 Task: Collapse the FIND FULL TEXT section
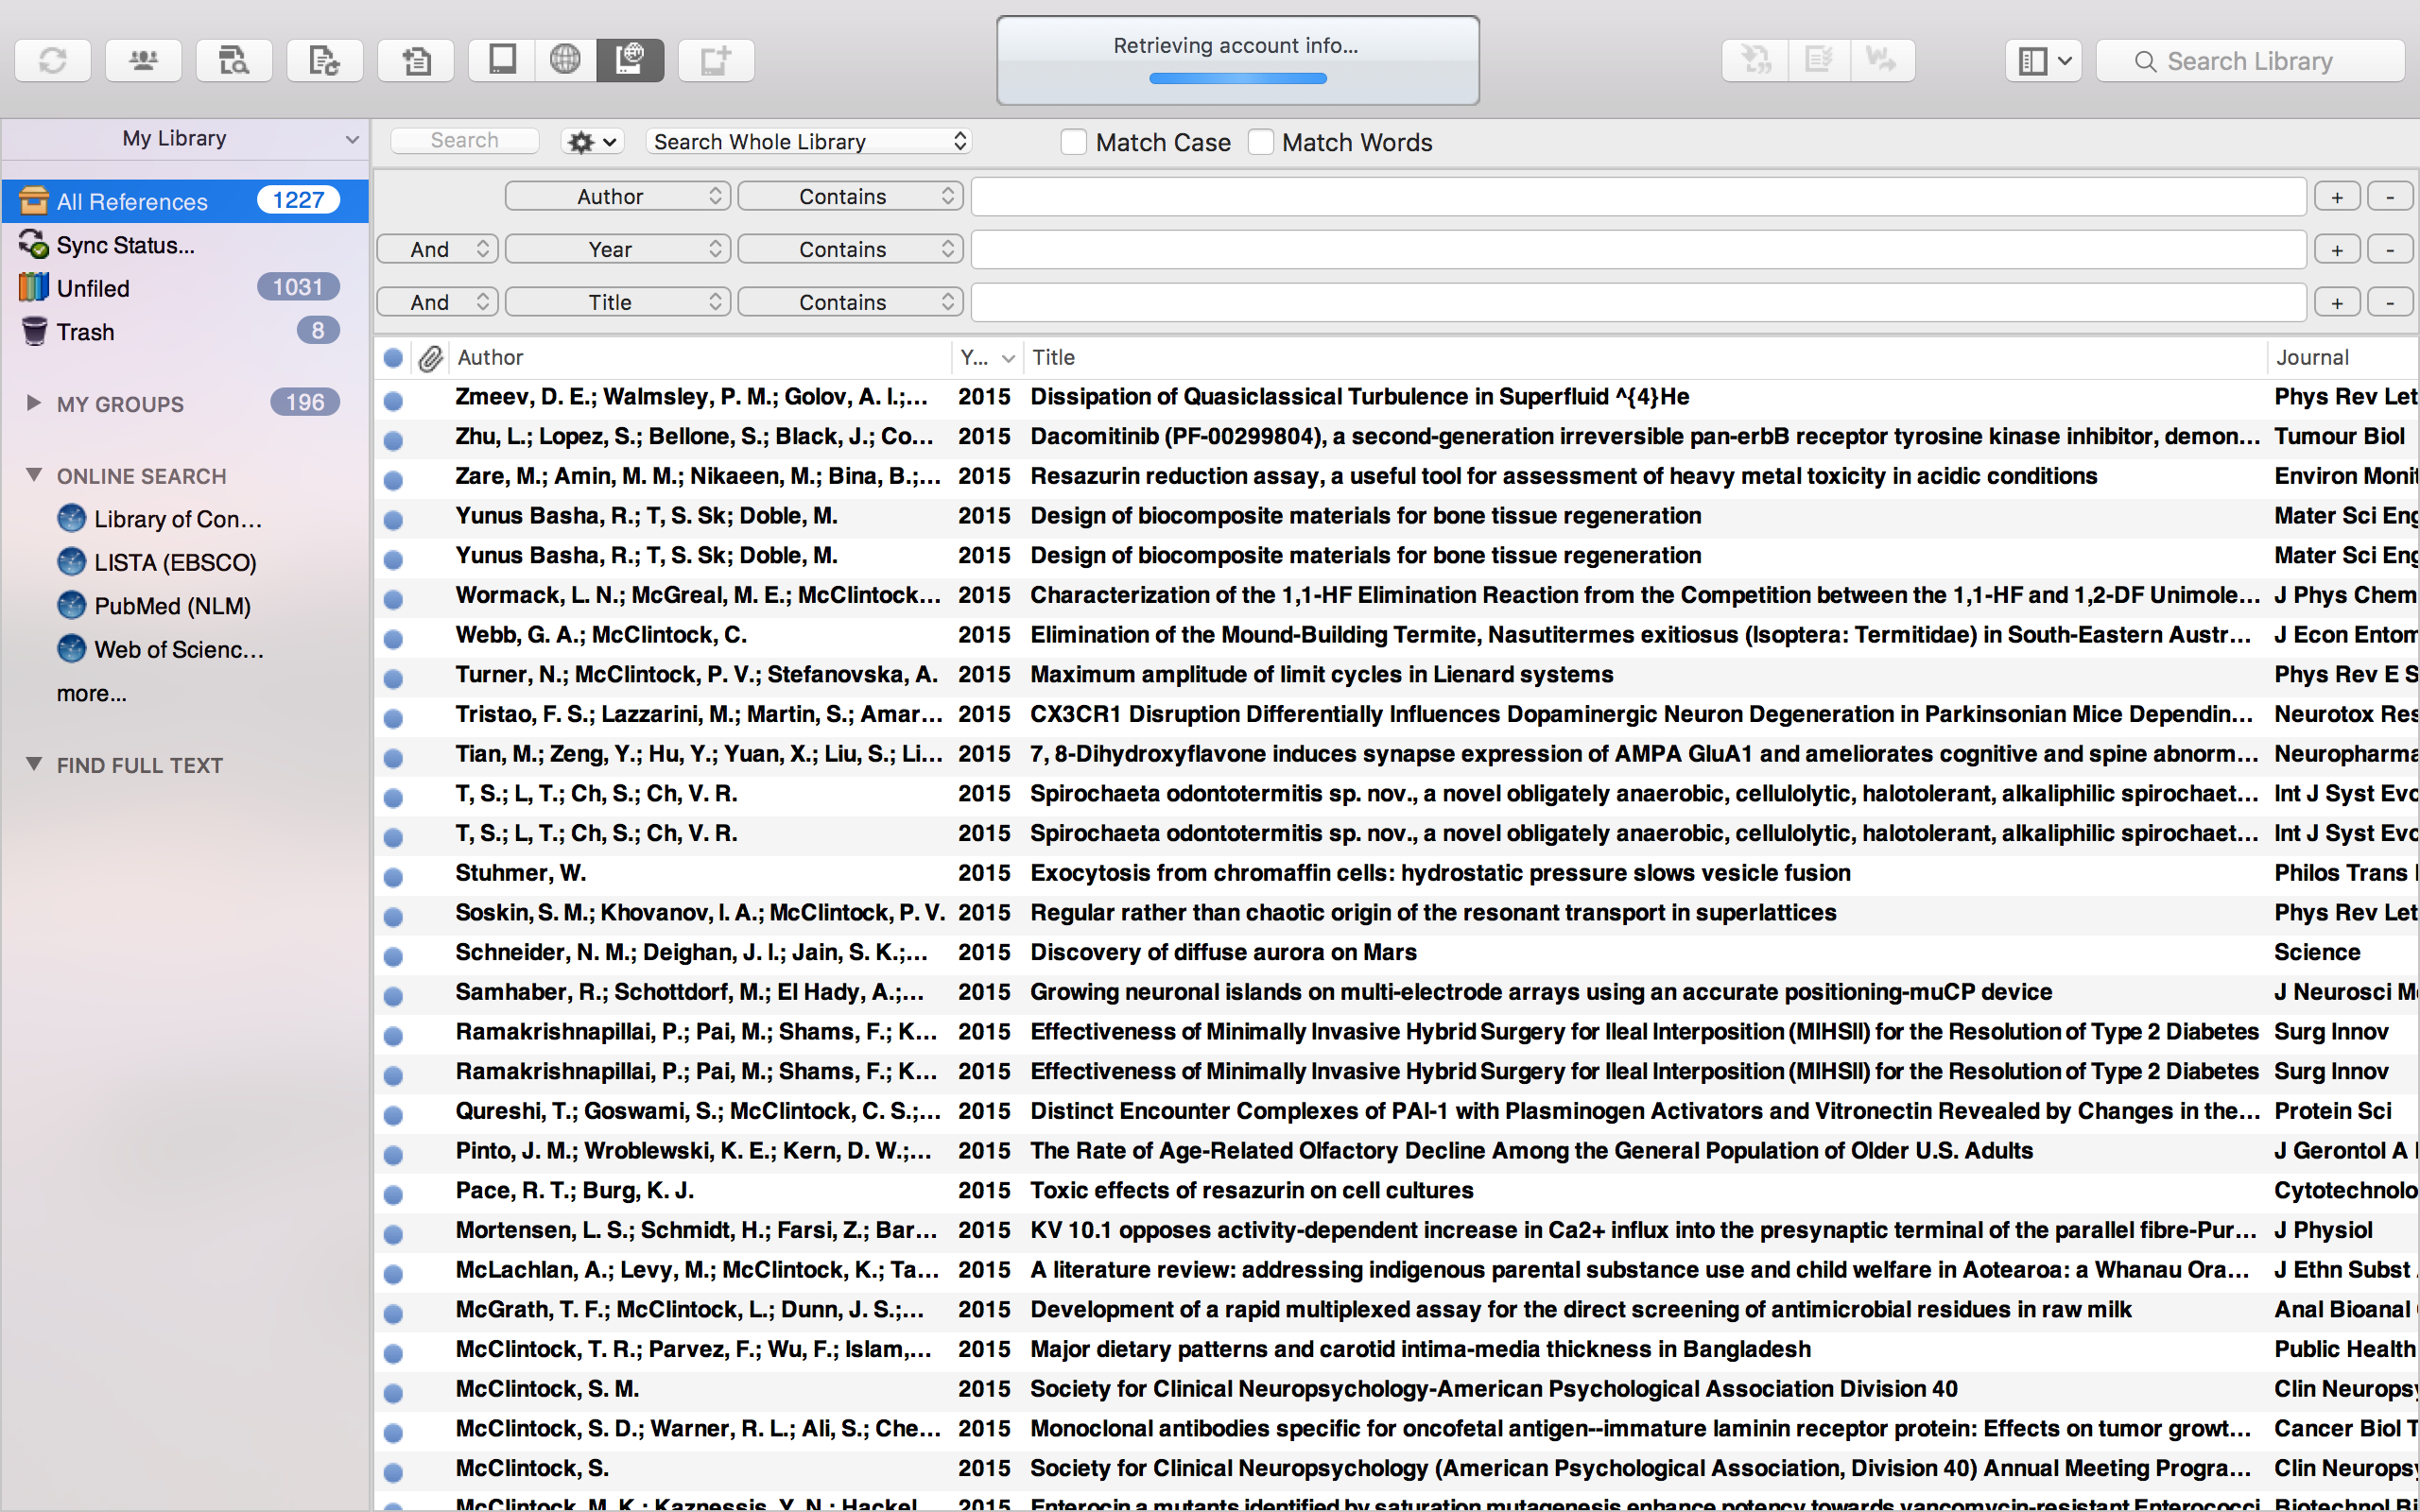[33, 764]
